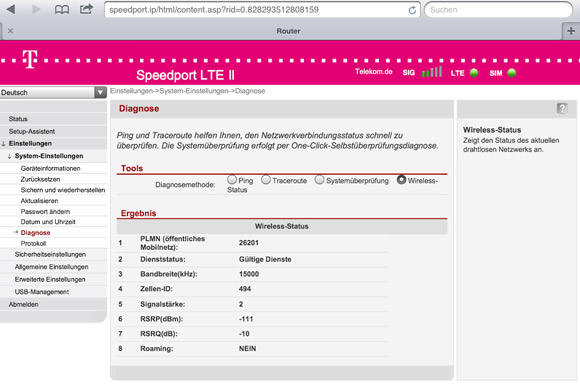Select the Systemüberprüfung radio button
This screenshot has height=388, width=580.
coord(320,180)
